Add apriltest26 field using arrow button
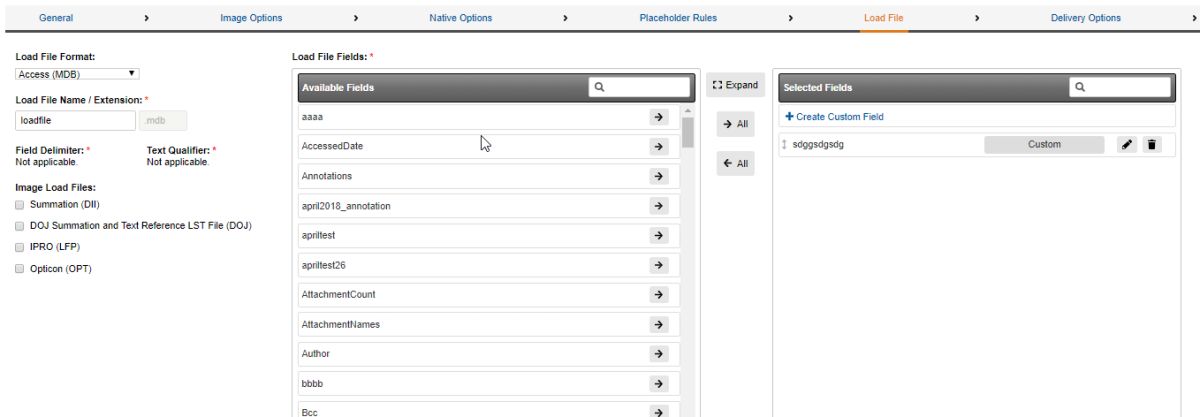 pyautogui.click(x=658, y=265)
